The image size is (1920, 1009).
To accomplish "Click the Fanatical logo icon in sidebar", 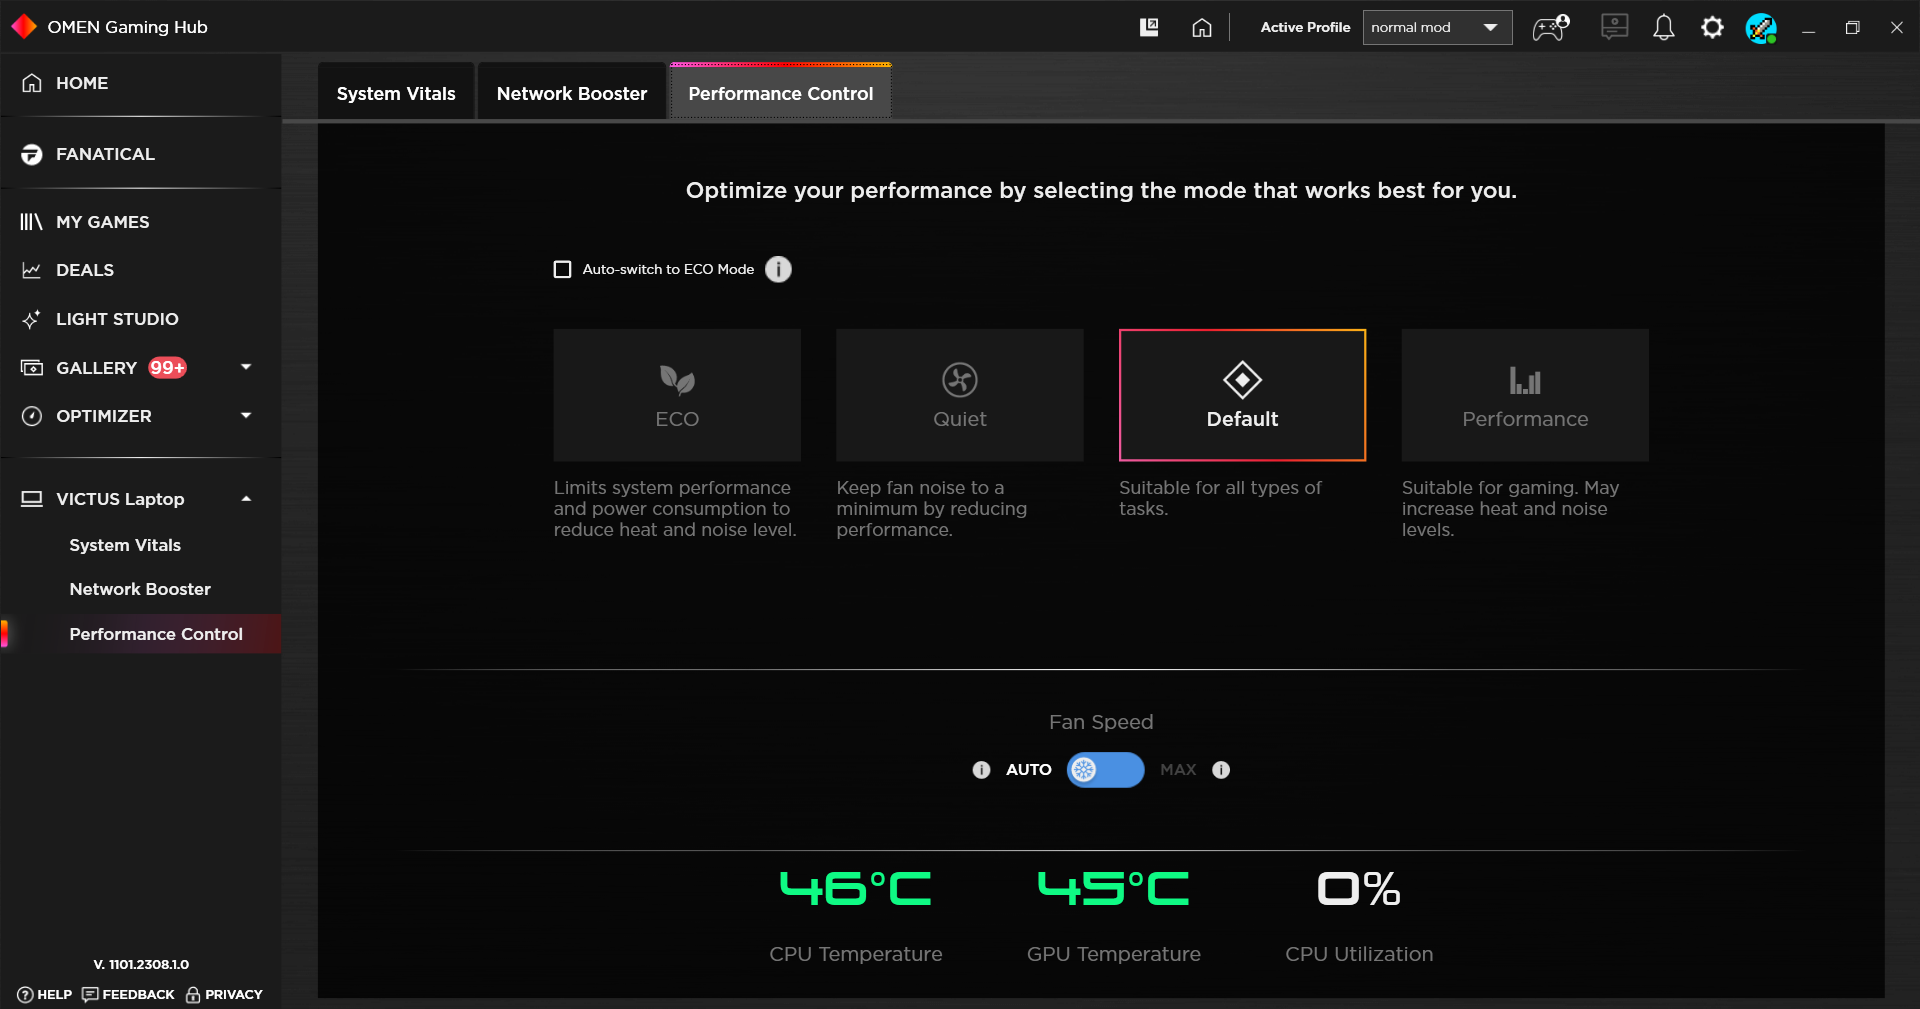I will point(32,154).
